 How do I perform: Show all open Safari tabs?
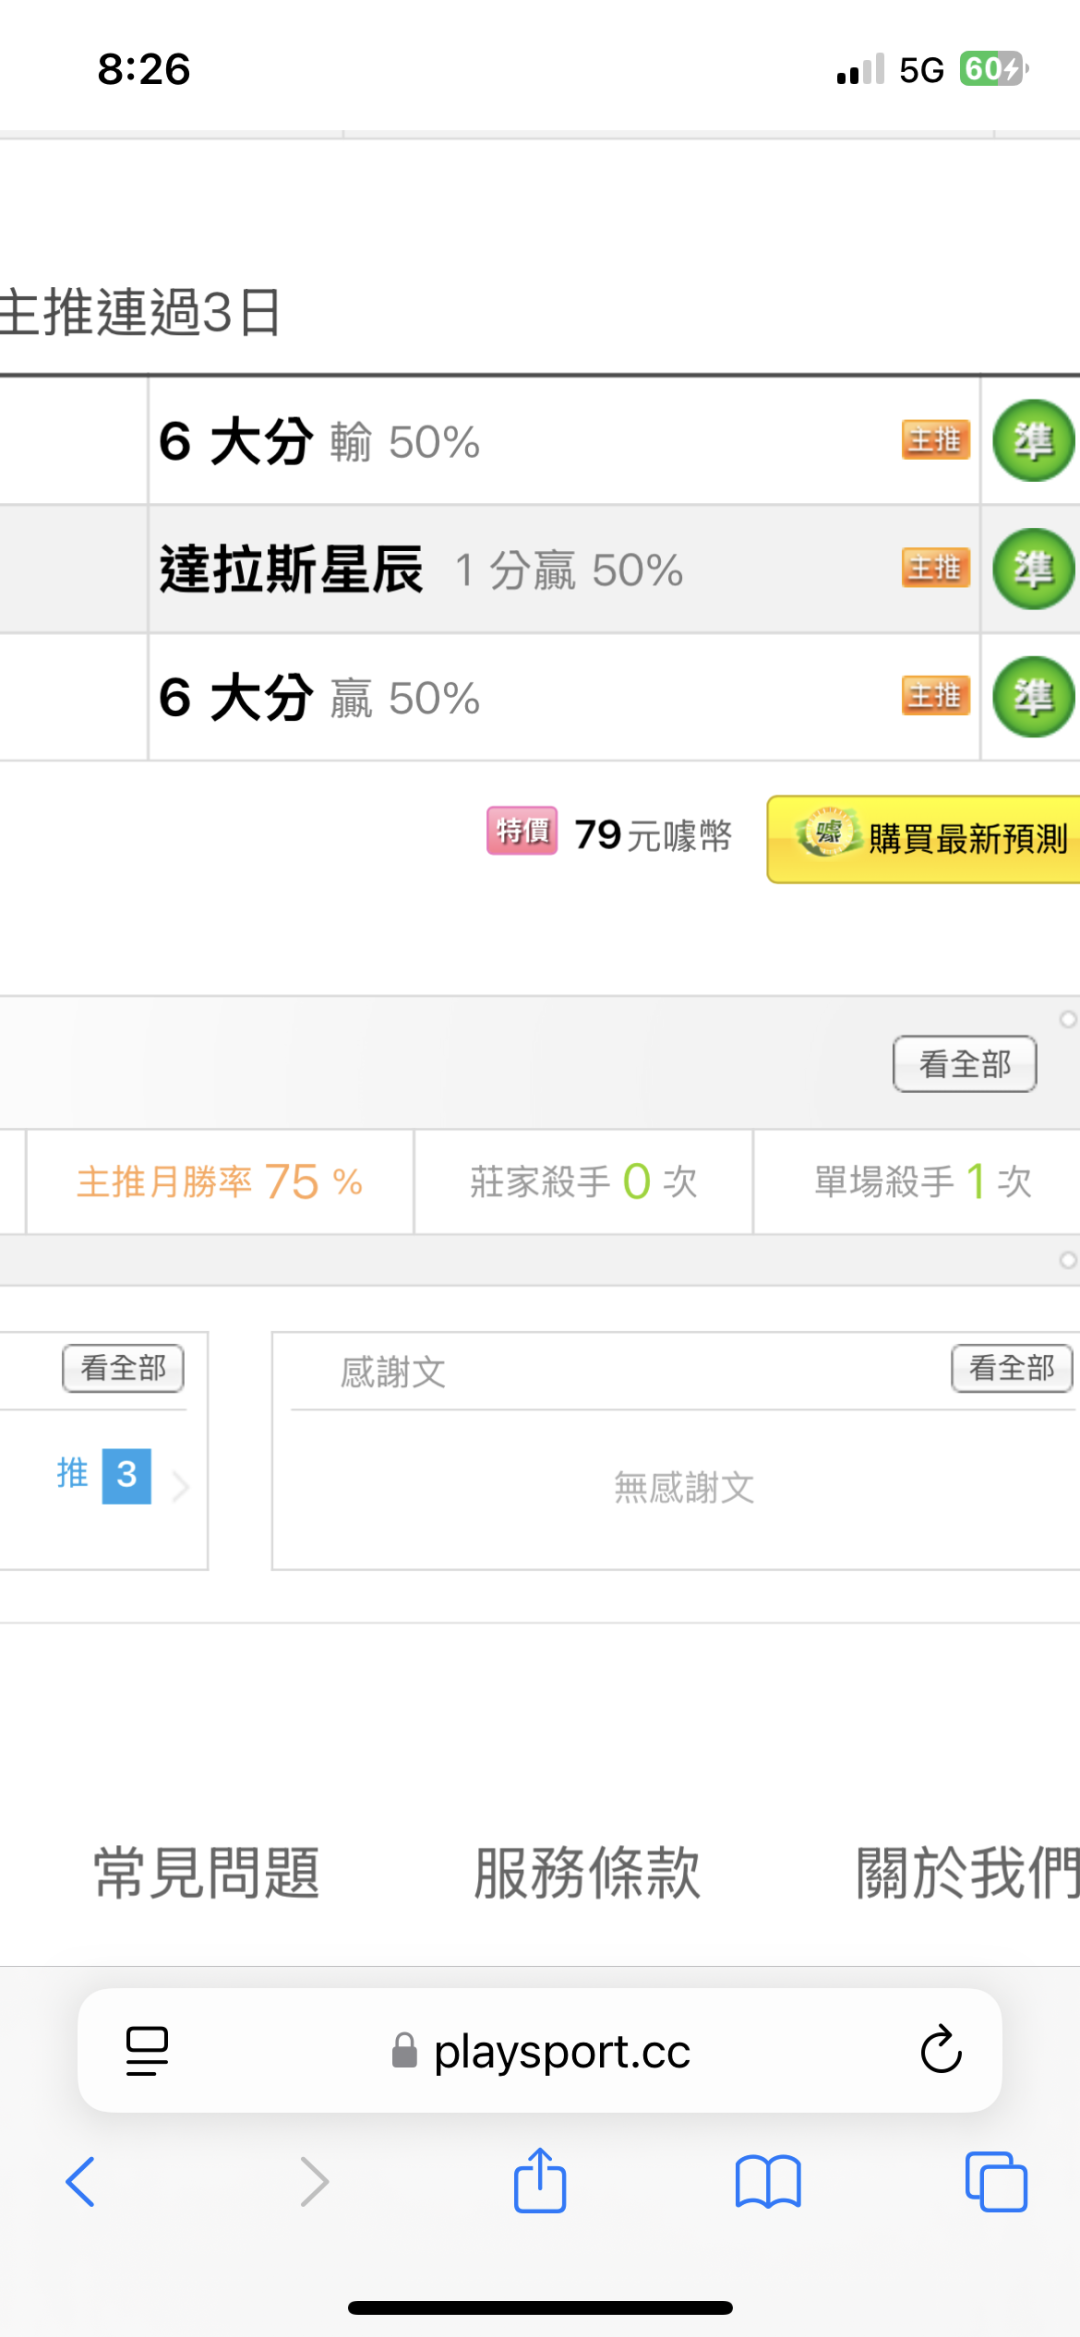(996, 2181)
